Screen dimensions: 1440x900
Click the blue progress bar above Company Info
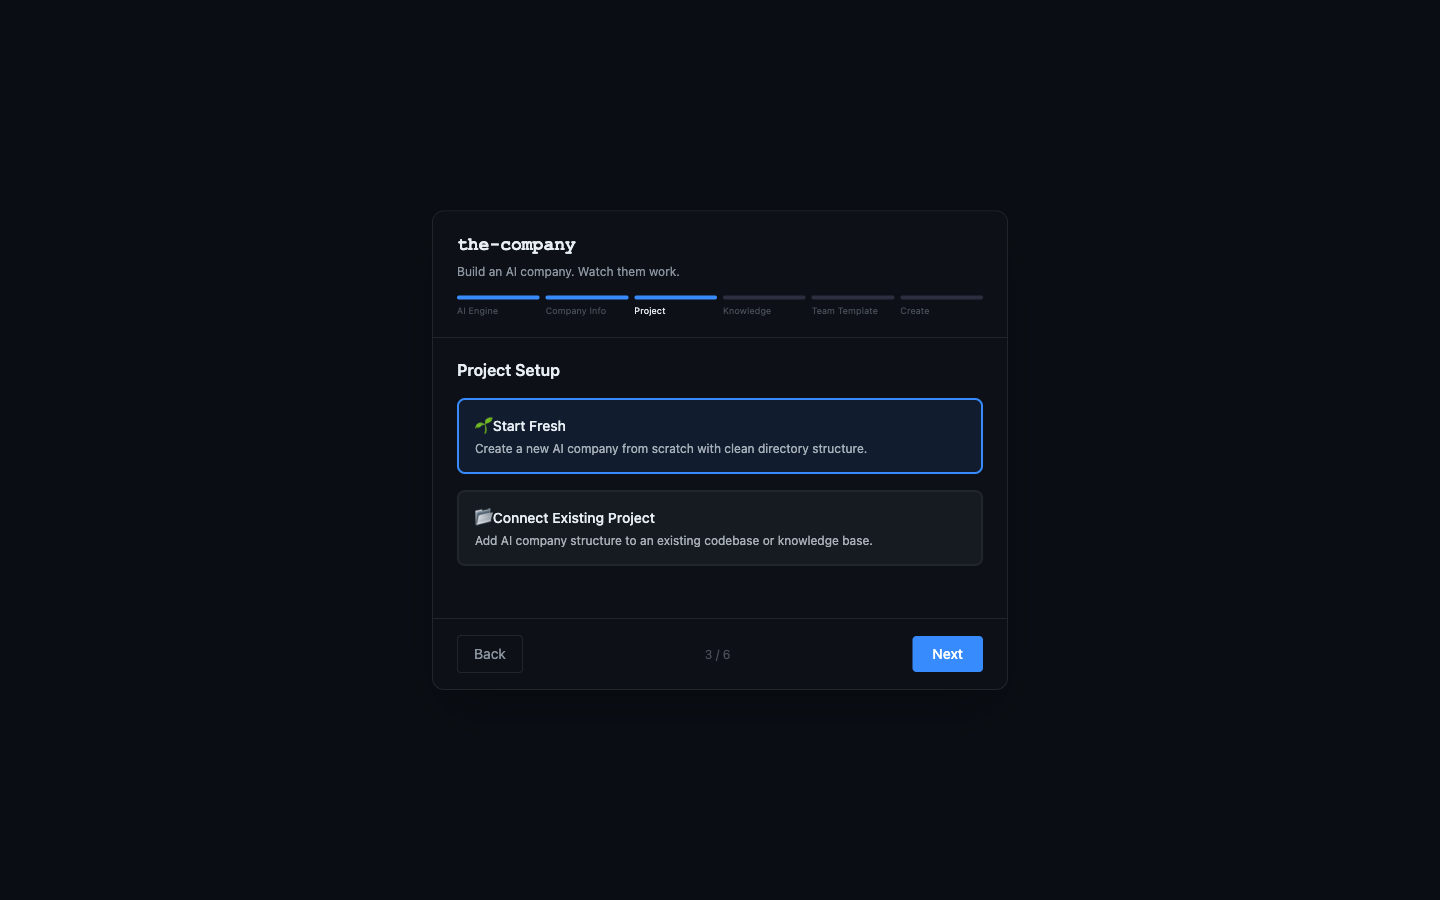(x=587, y=297)
